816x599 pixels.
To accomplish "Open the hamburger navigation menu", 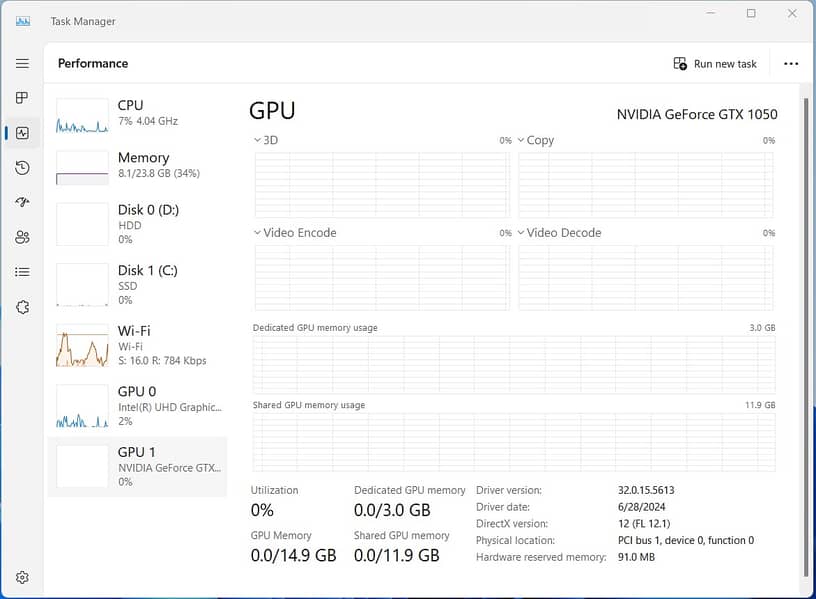I will tap(22, 63).
